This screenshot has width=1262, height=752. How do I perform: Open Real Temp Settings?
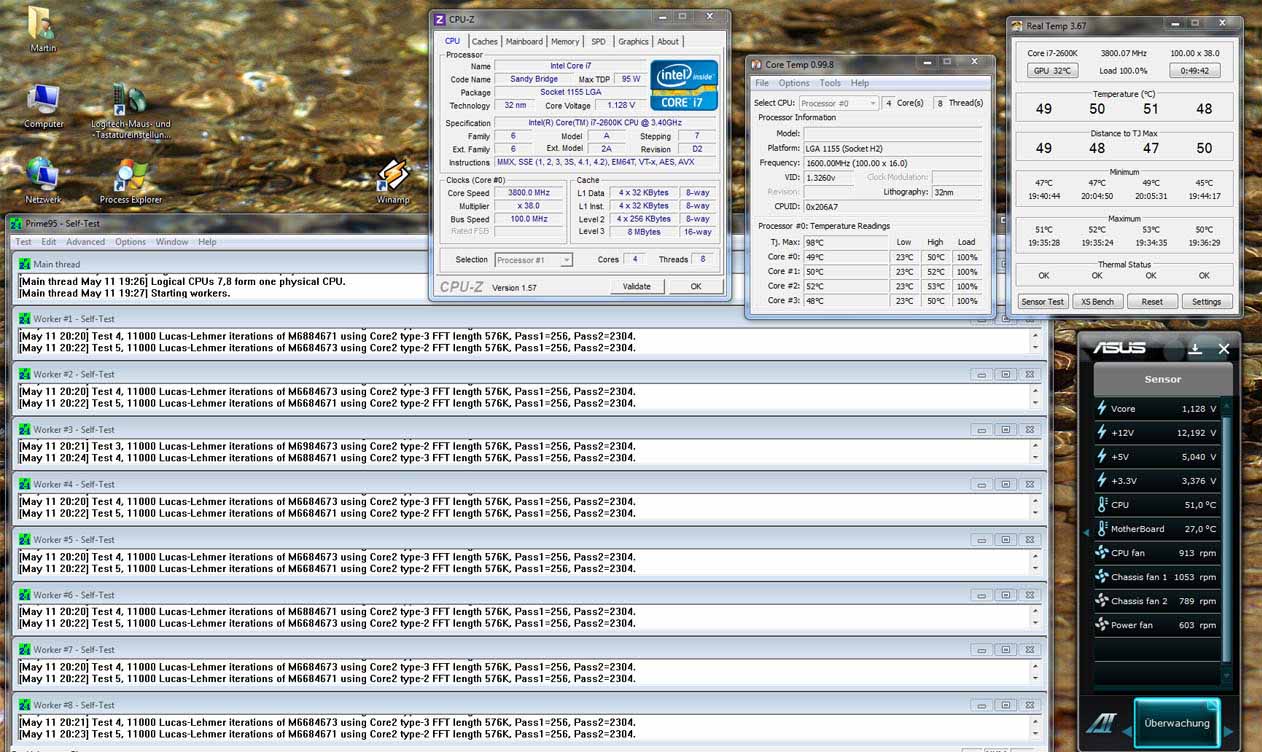coord(1206,301)
